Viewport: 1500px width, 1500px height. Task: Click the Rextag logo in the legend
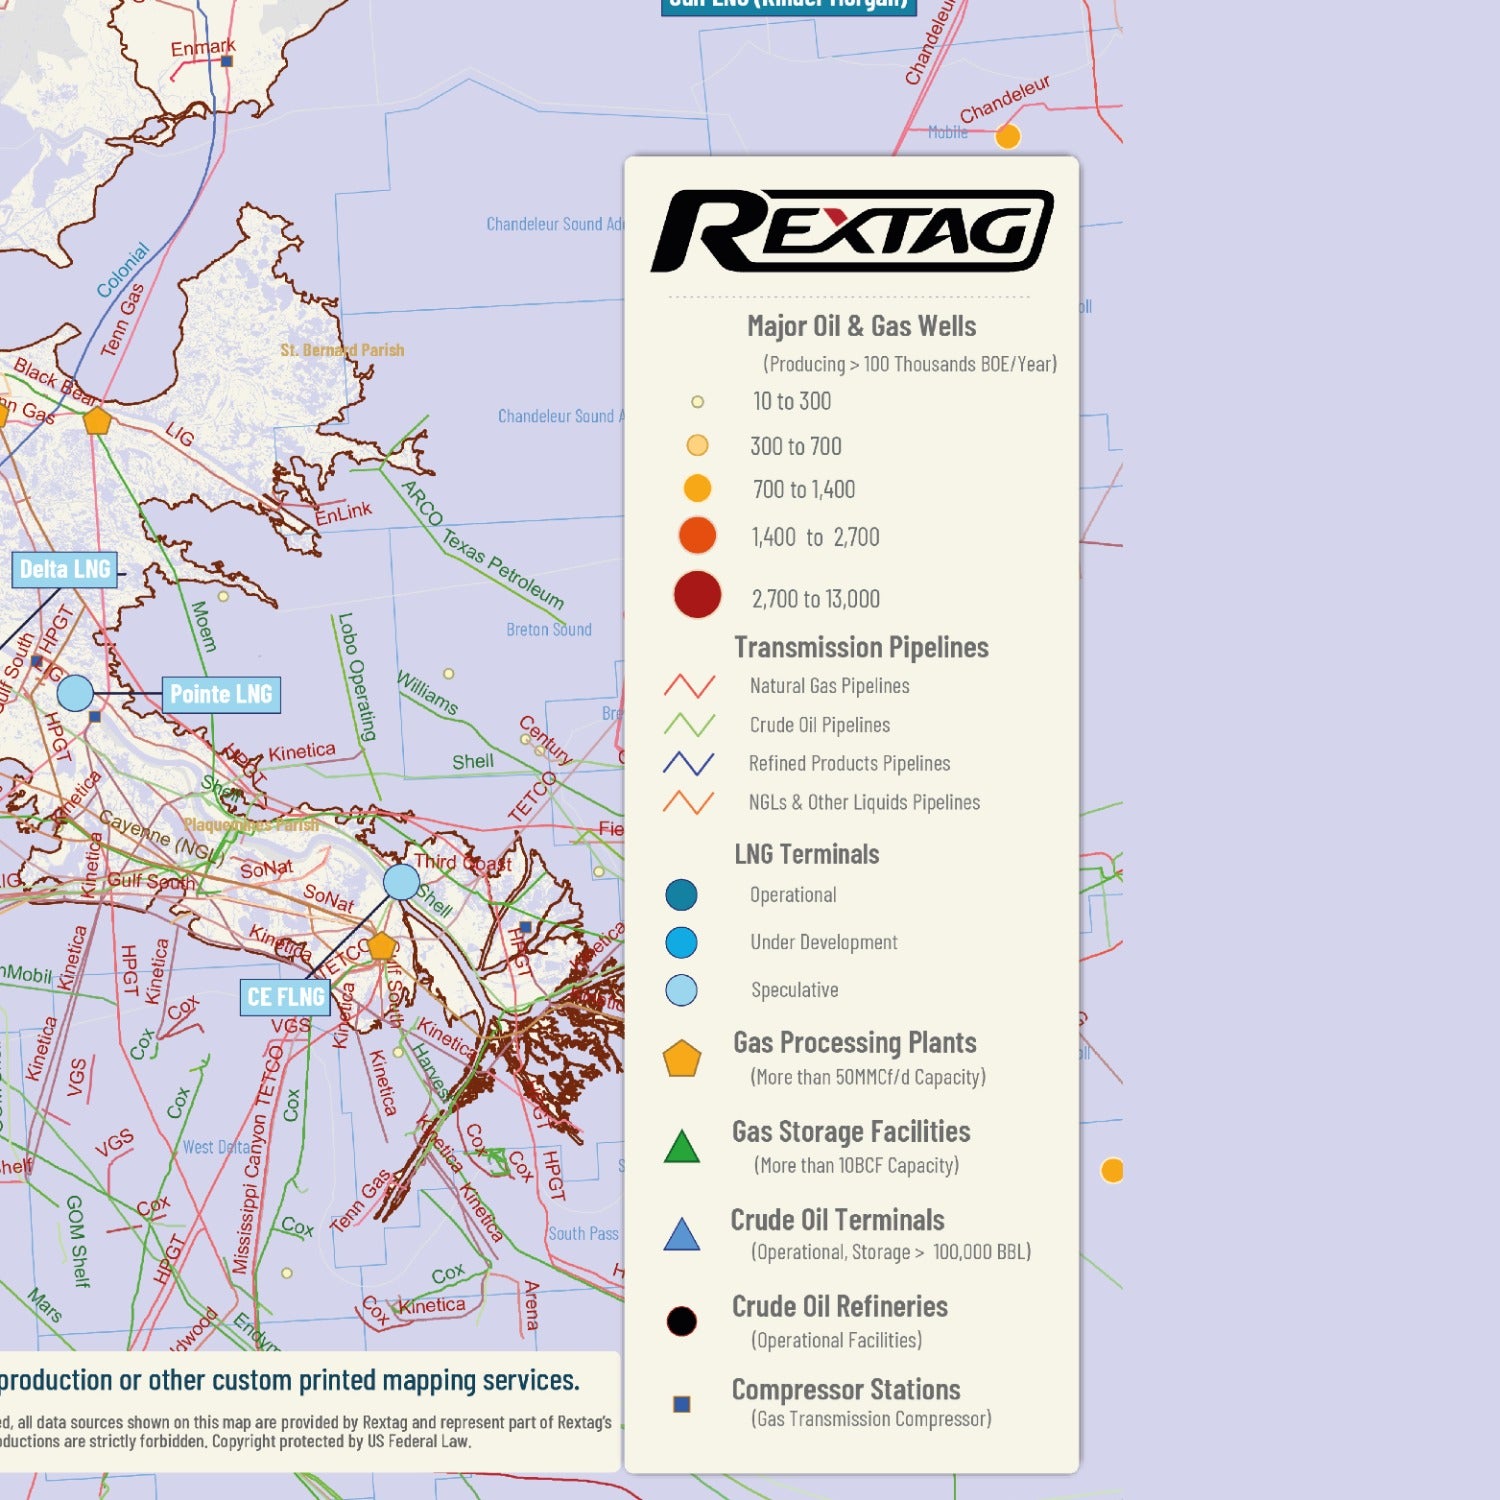point(852,230)
